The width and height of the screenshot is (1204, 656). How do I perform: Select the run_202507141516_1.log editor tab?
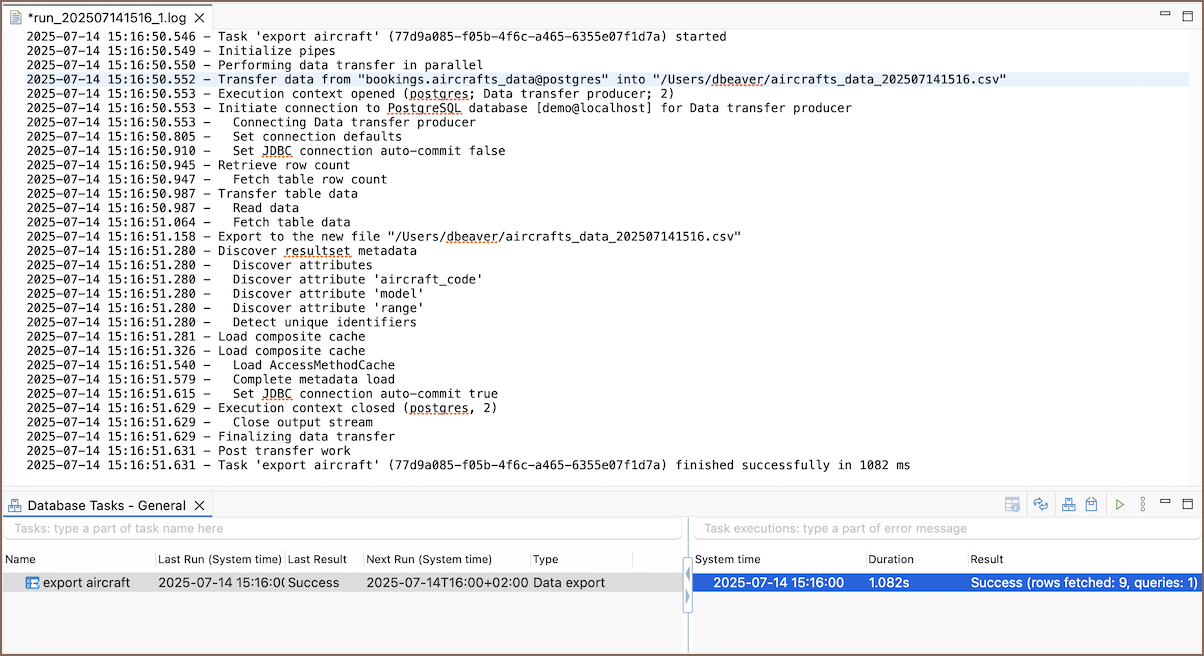coord(105,18)
